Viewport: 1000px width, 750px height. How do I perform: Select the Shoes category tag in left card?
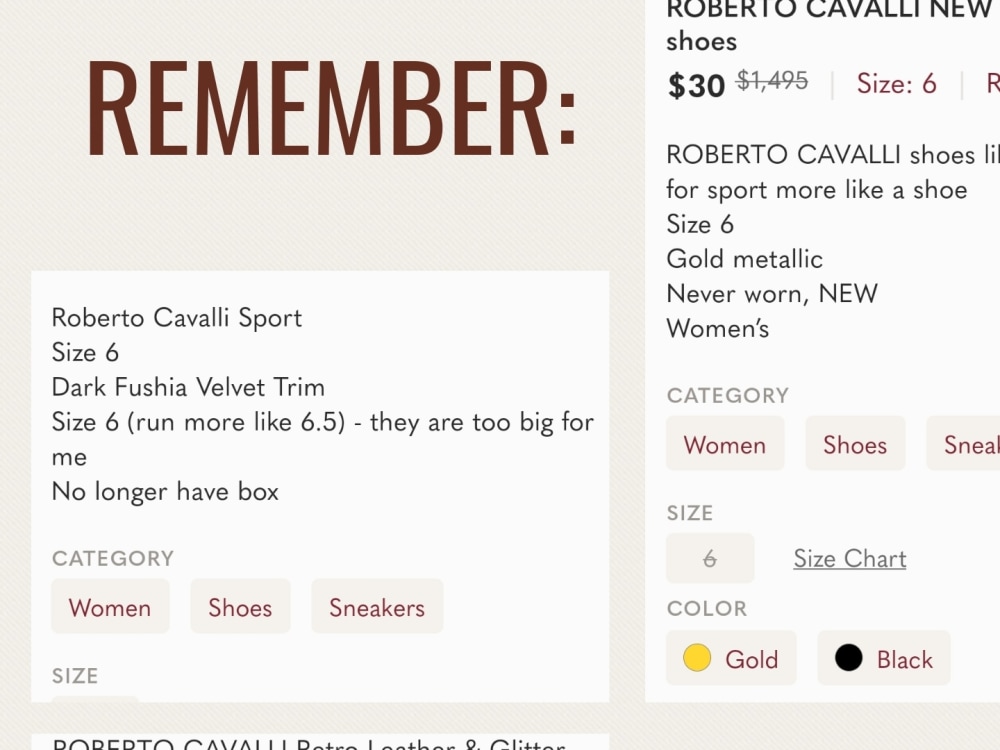(240, 607)
